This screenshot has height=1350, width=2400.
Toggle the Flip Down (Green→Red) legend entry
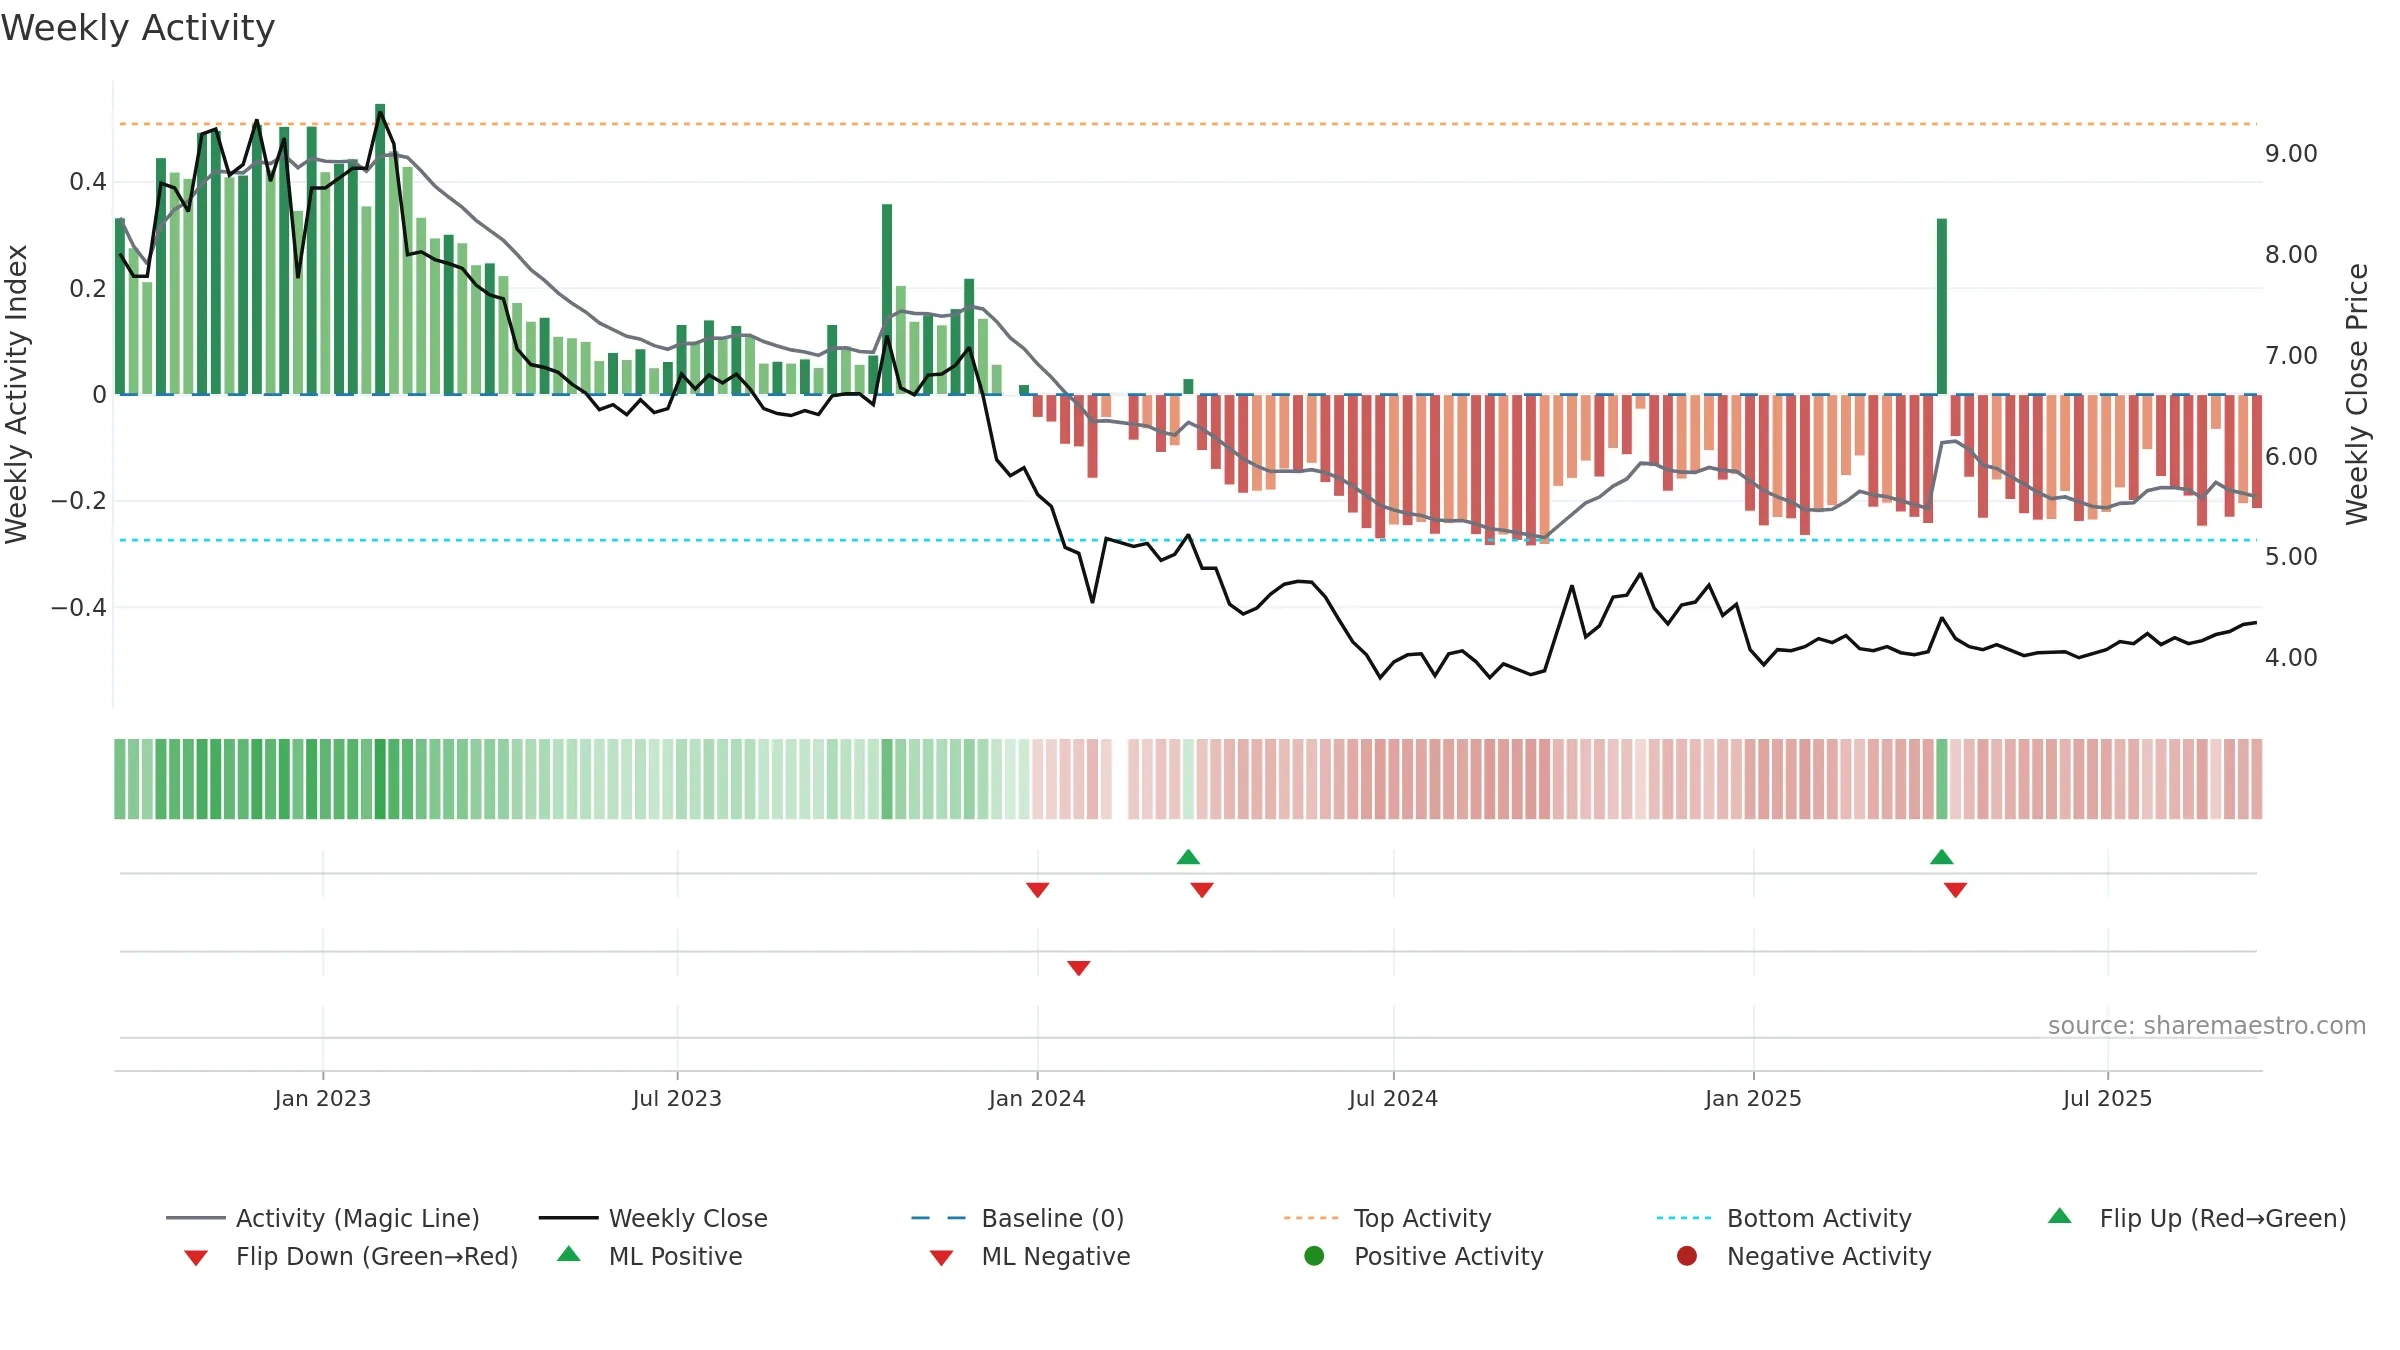pyautogui.click(x=350, y=1256)
